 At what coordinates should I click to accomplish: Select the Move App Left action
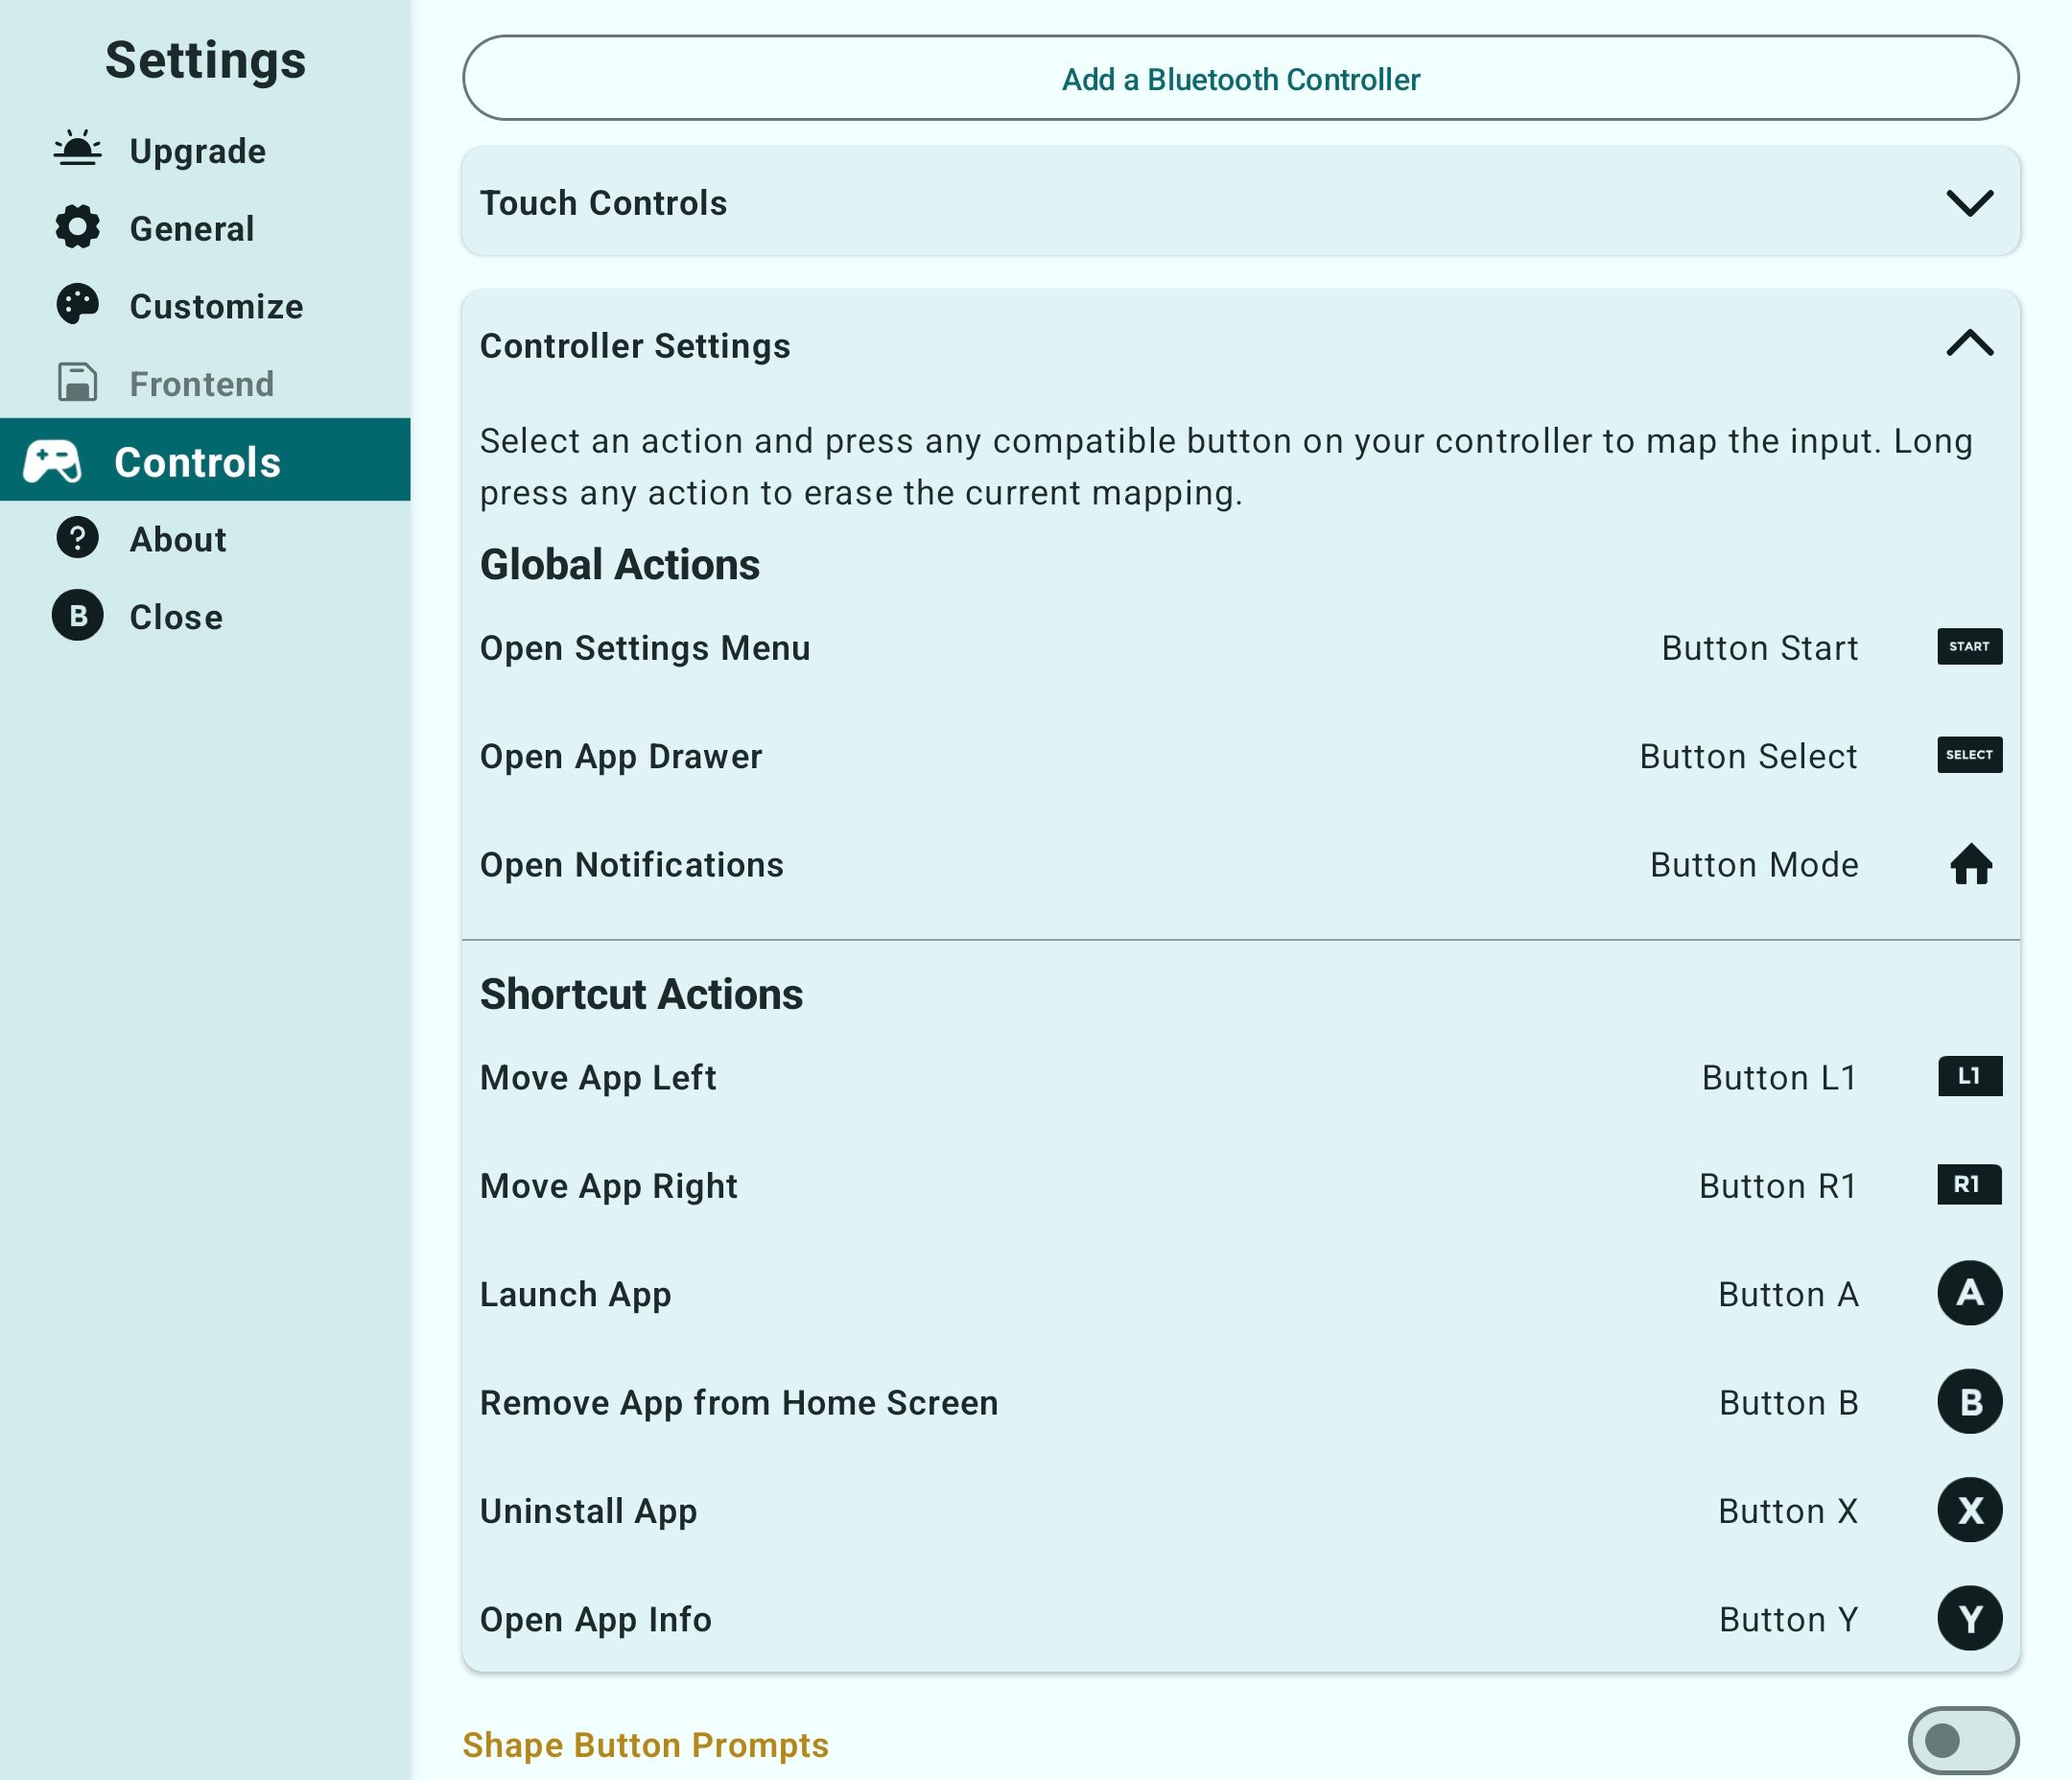pyautogui.click(x=1240, y=1077)
